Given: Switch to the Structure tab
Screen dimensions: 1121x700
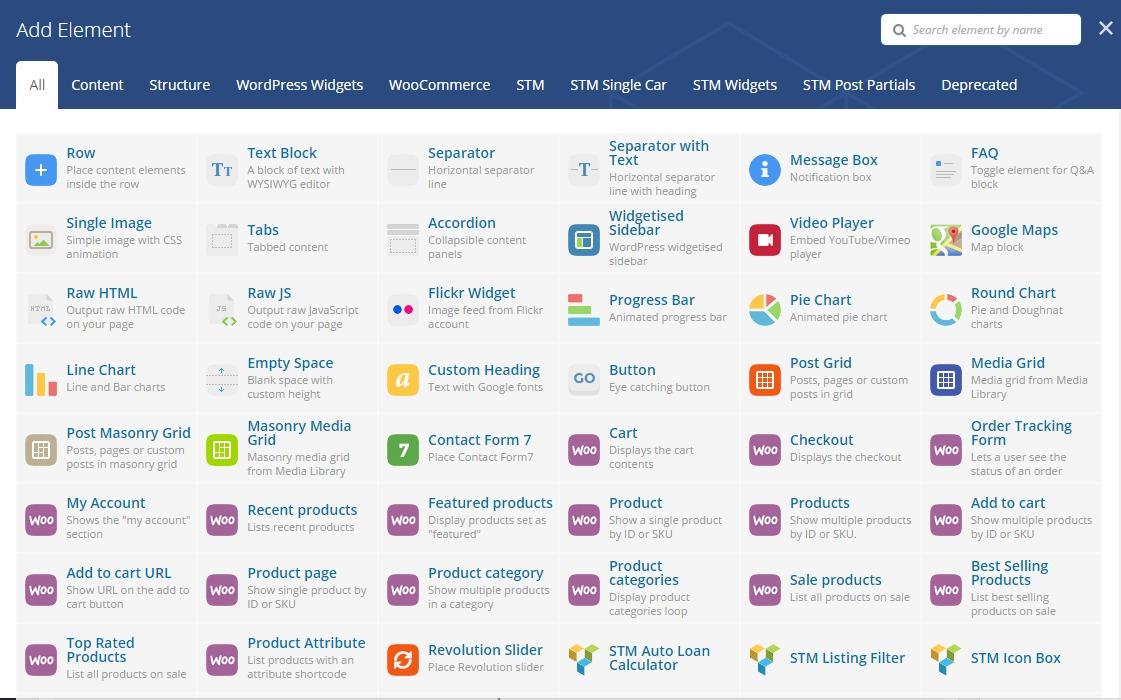Looking at the screenshot, I should (179, 85).
